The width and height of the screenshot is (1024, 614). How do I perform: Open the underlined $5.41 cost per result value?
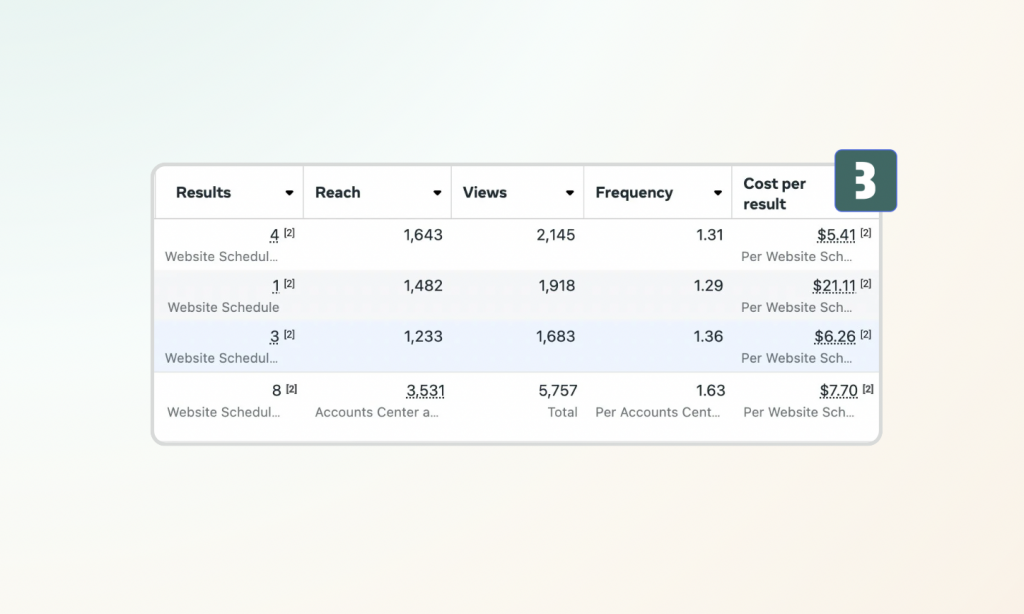click(x=836, y=235)
